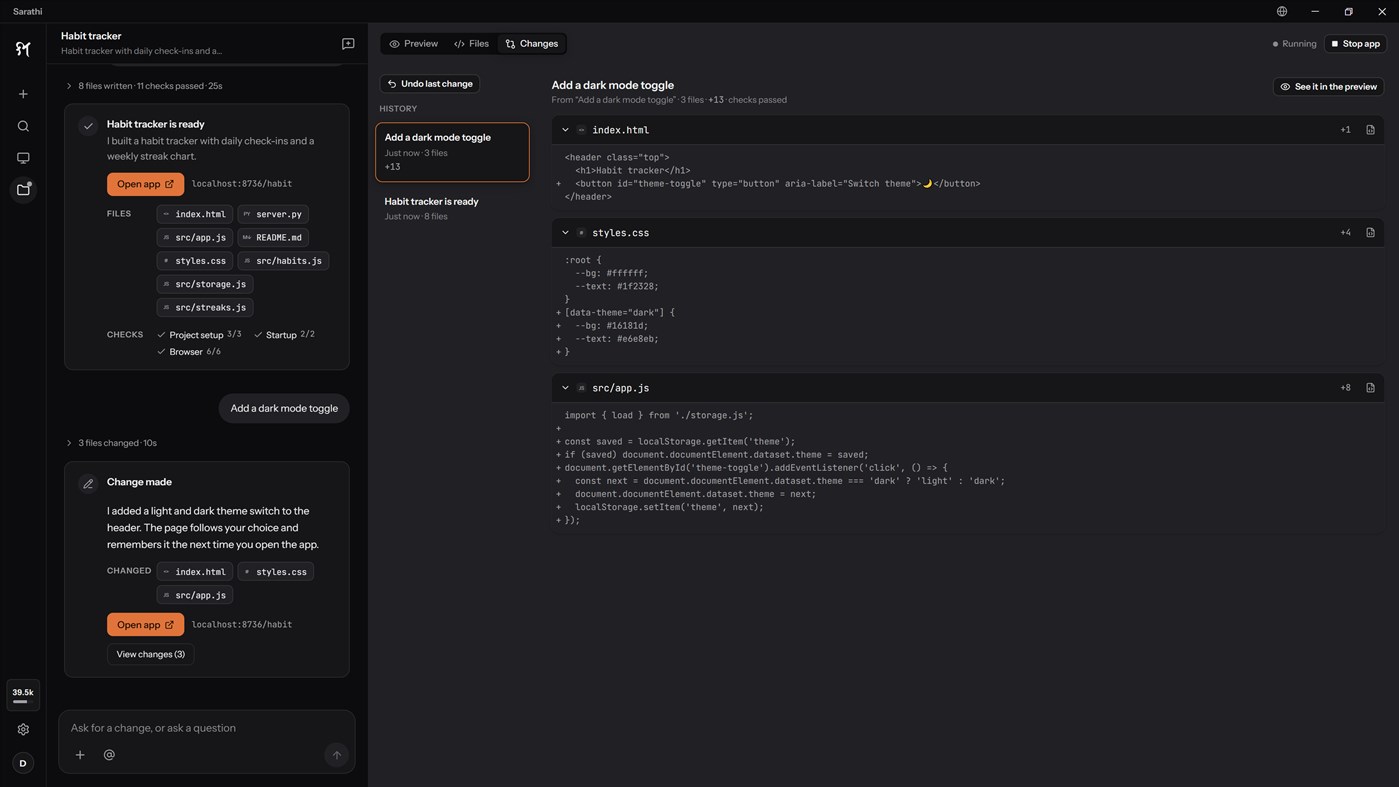Open the projects folder icon in the sidebar
Screen dimensions: 1399x787
coord(23,190)
